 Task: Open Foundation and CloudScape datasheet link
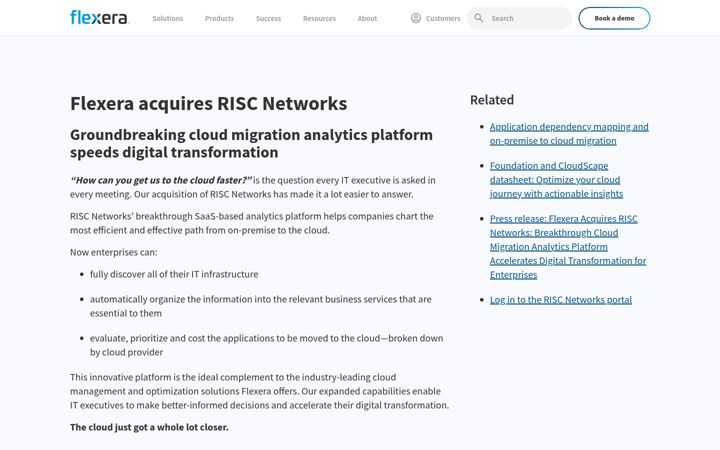(x=556, y=180)
